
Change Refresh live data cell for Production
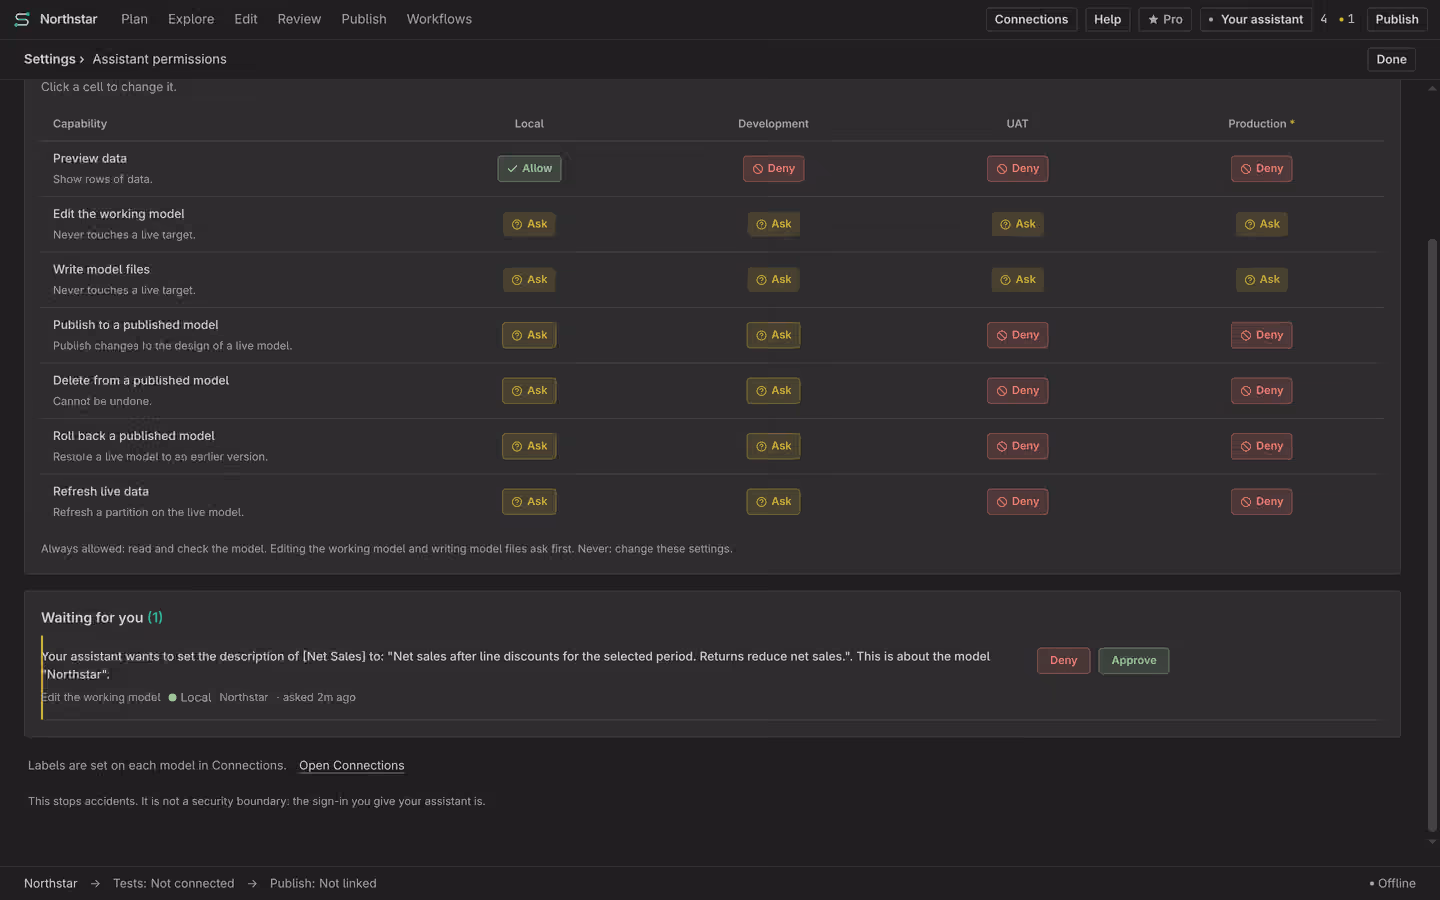[x=1261, y=501]
